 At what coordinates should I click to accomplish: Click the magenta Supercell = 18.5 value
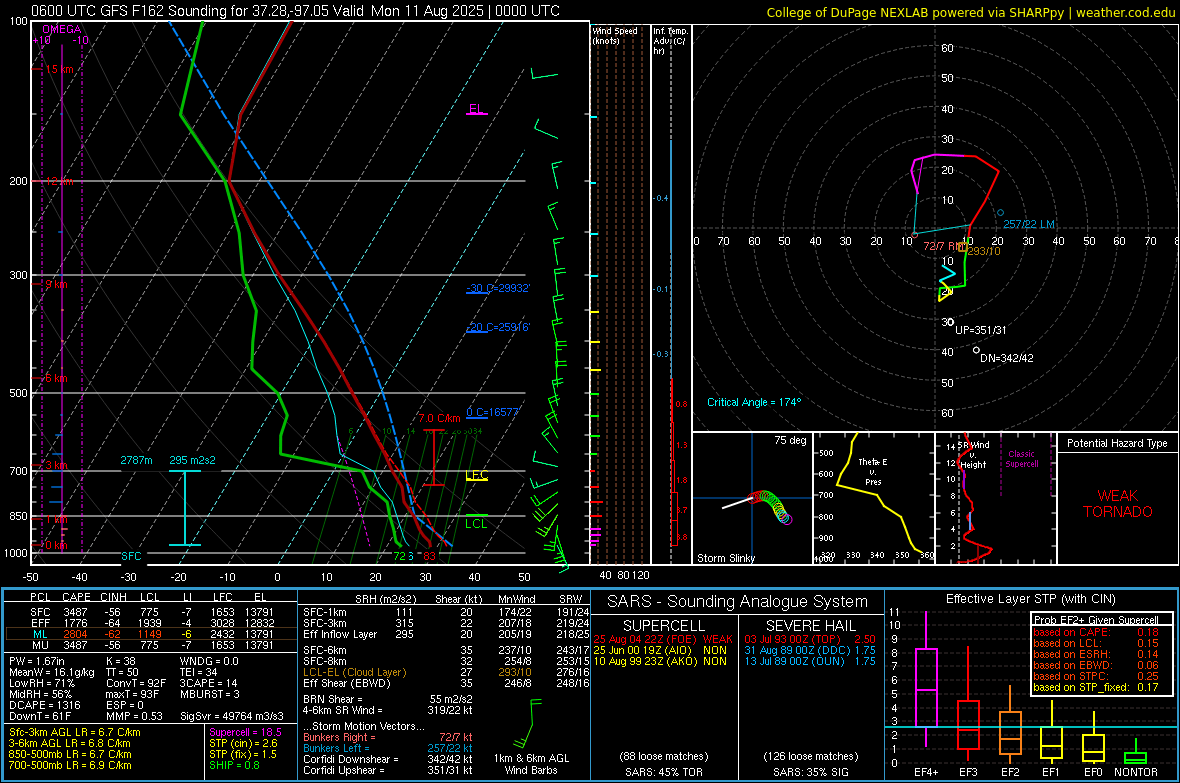coord(245,732)
